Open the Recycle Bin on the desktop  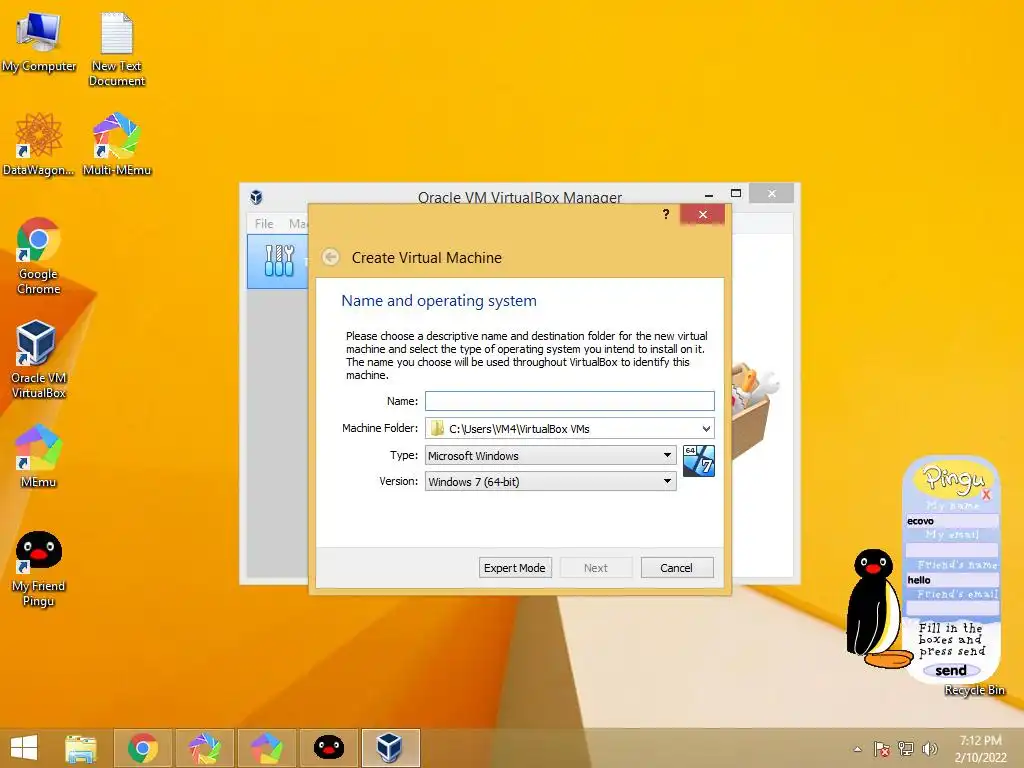coord(974,690)
